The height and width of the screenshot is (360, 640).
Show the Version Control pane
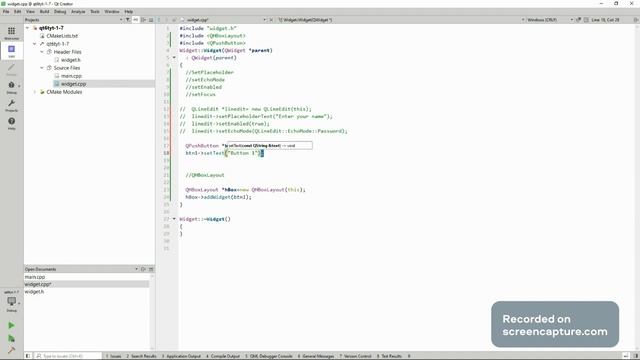355,356
